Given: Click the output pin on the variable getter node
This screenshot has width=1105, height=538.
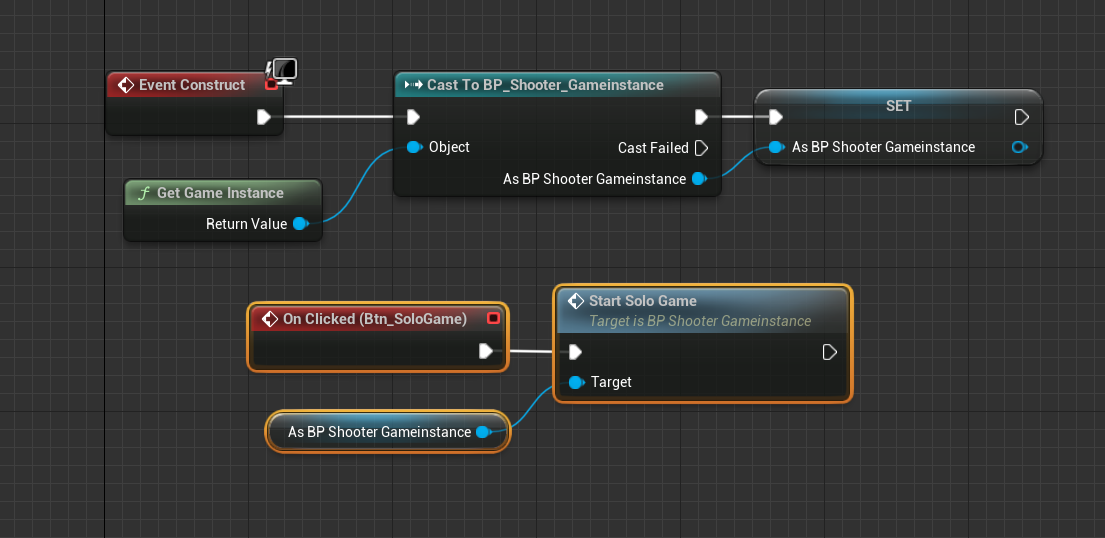Looking at the screenshot, I should click(x=483, y=432).
